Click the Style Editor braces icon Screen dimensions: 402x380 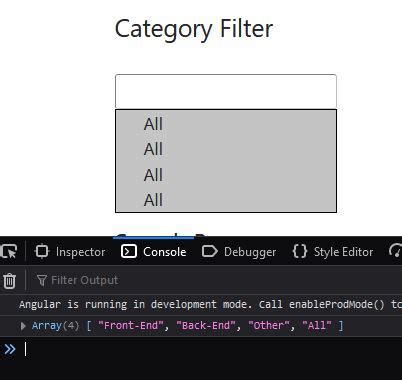point(300,251)
